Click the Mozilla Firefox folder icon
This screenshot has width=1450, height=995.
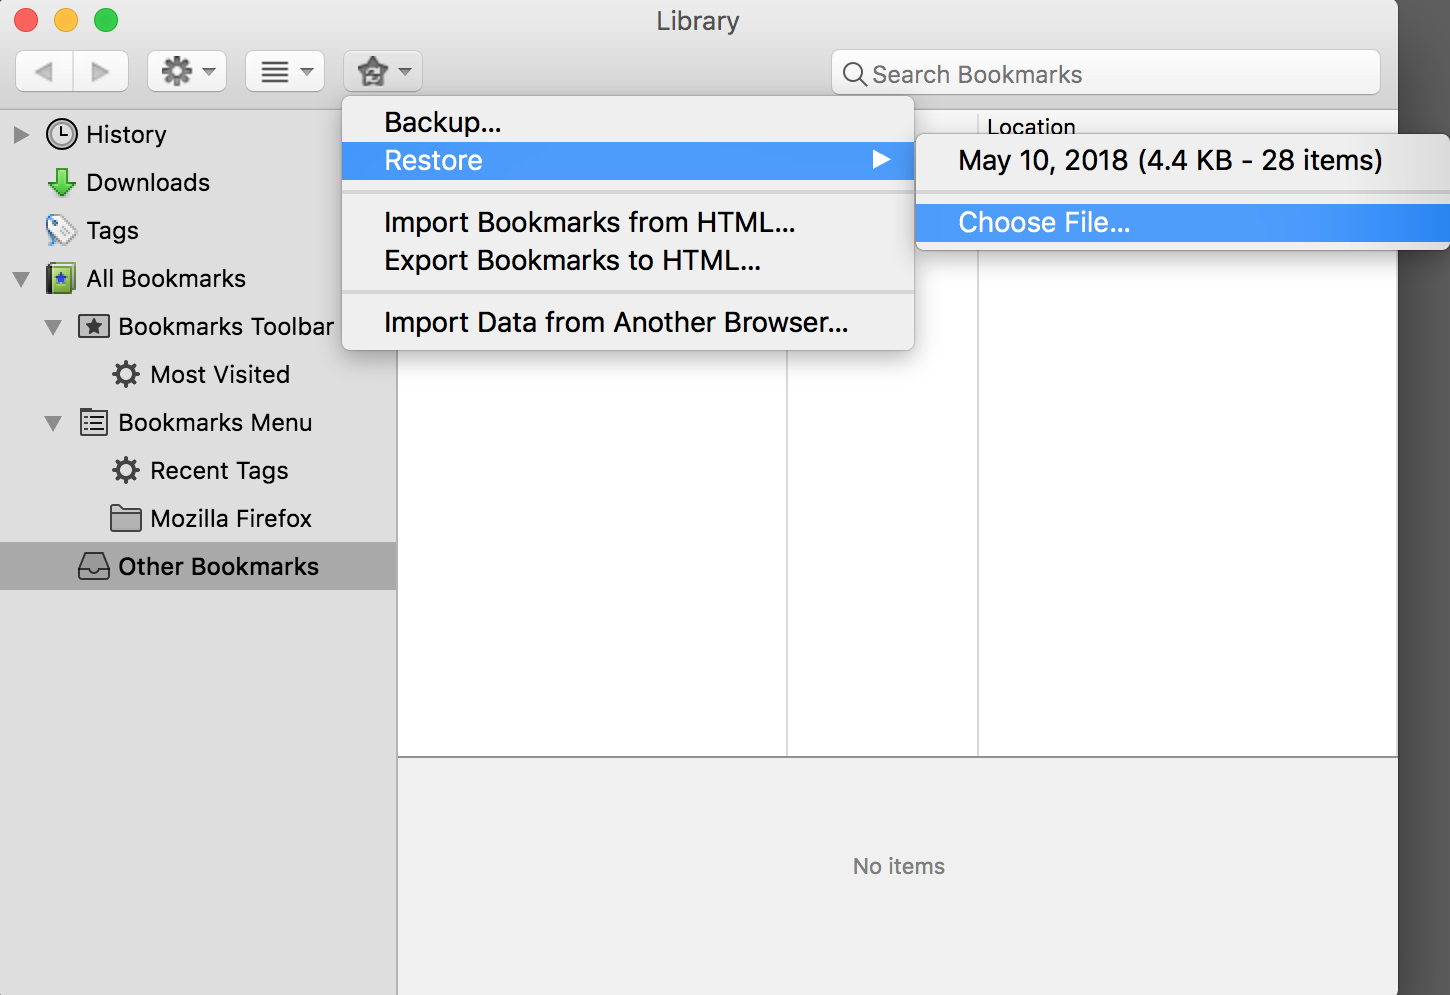click(126, 518)
